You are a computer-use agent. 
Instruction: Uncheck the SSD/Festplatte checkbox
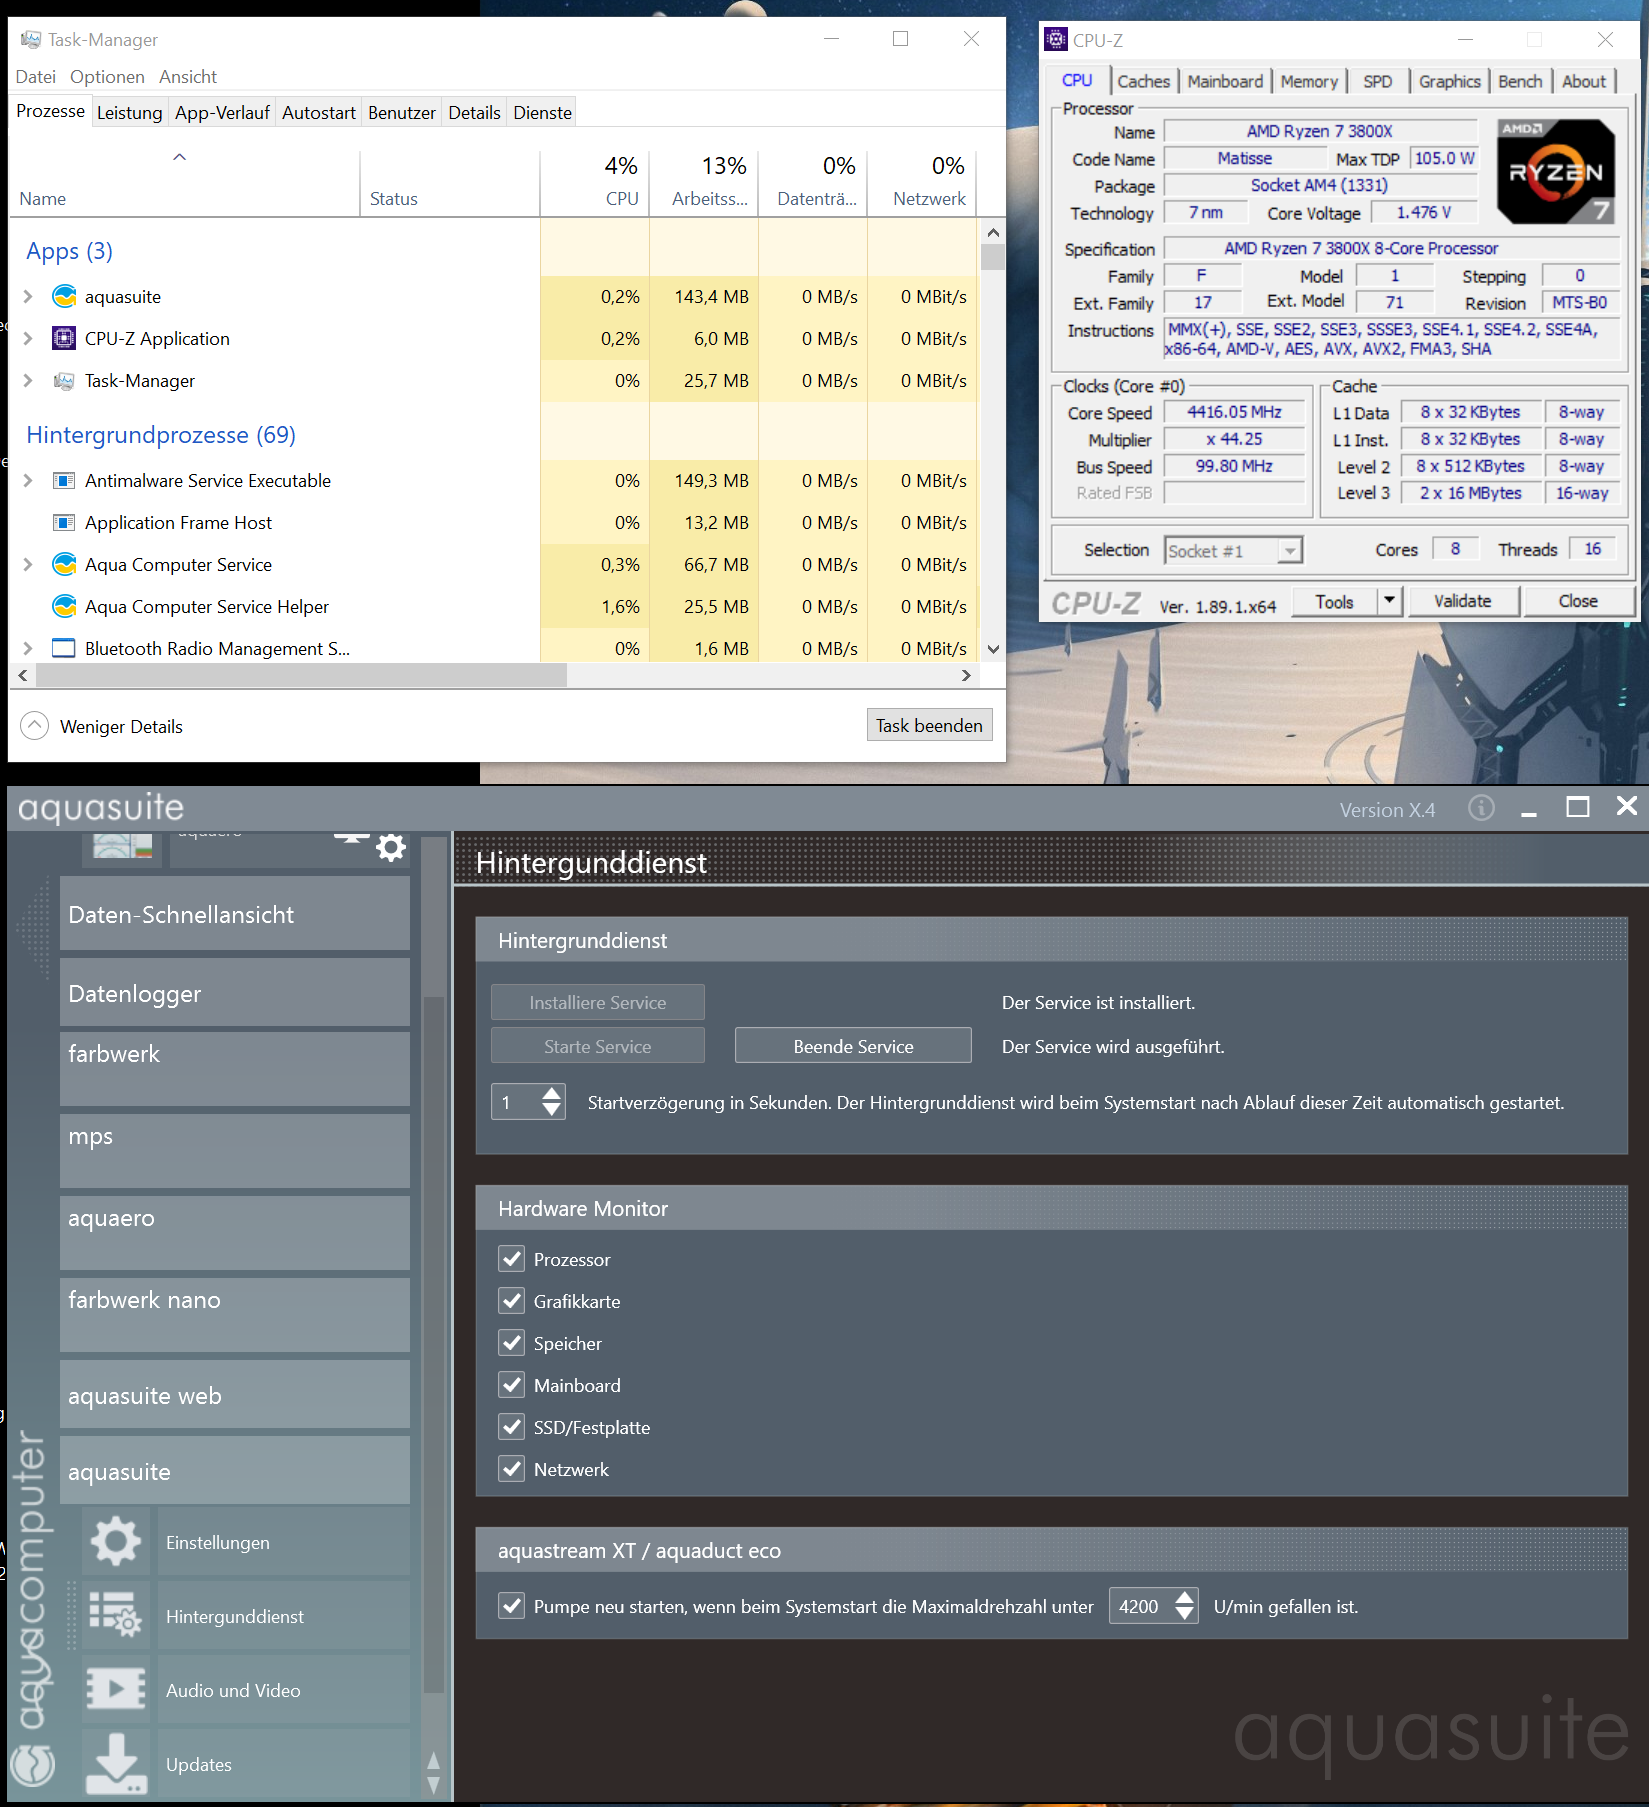tap(512, 1427)
